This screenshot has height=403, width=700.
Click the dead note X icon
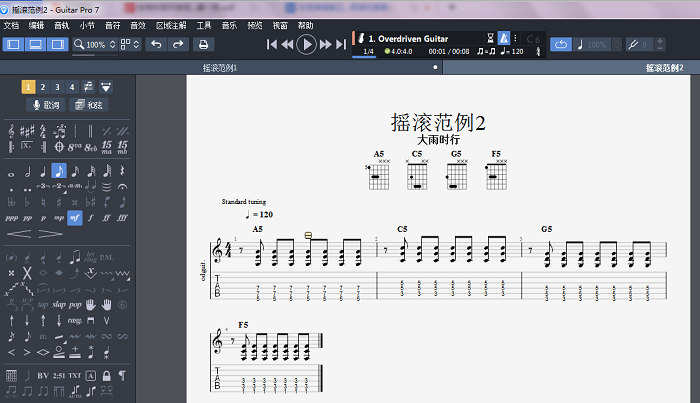(x=27, y=273)
